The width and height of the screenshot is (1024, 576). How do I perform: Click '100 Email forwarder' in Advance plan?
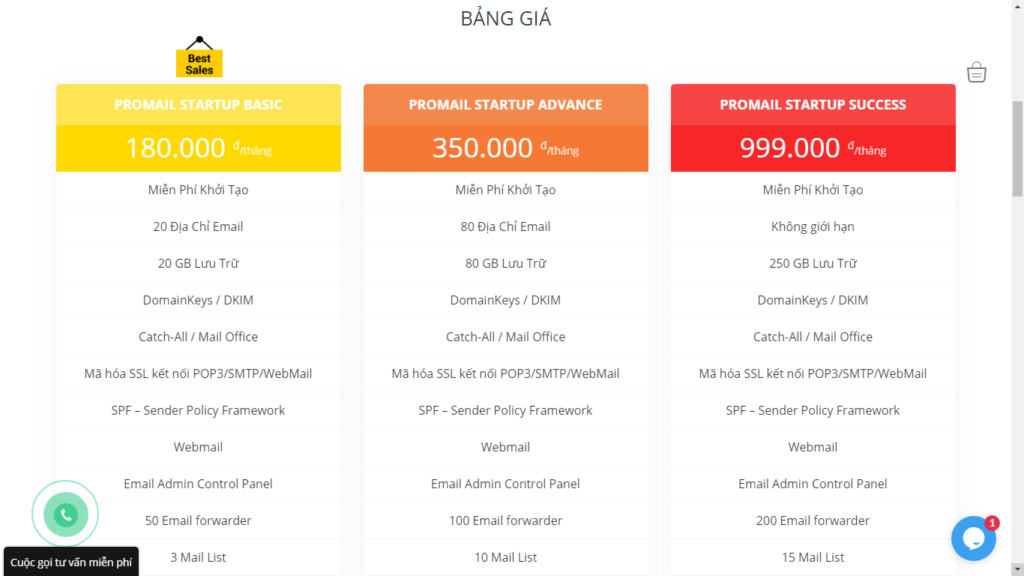[x=505, y=520]
